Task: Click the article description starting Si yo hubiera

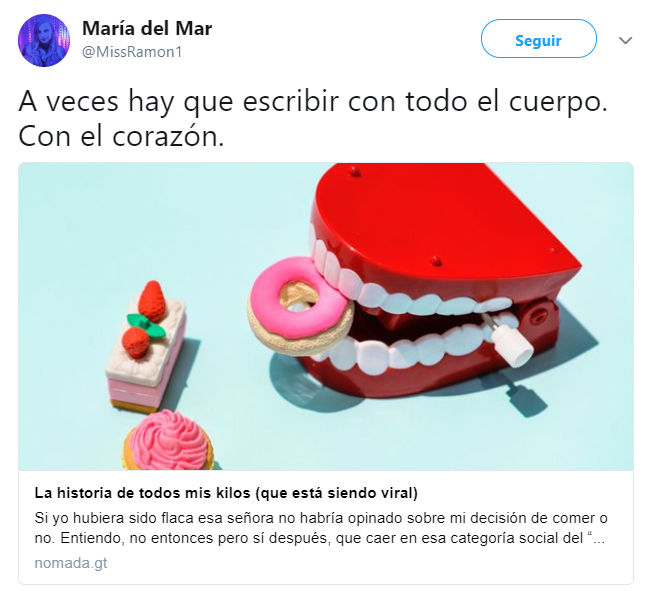Action: (x=321, y=528)
